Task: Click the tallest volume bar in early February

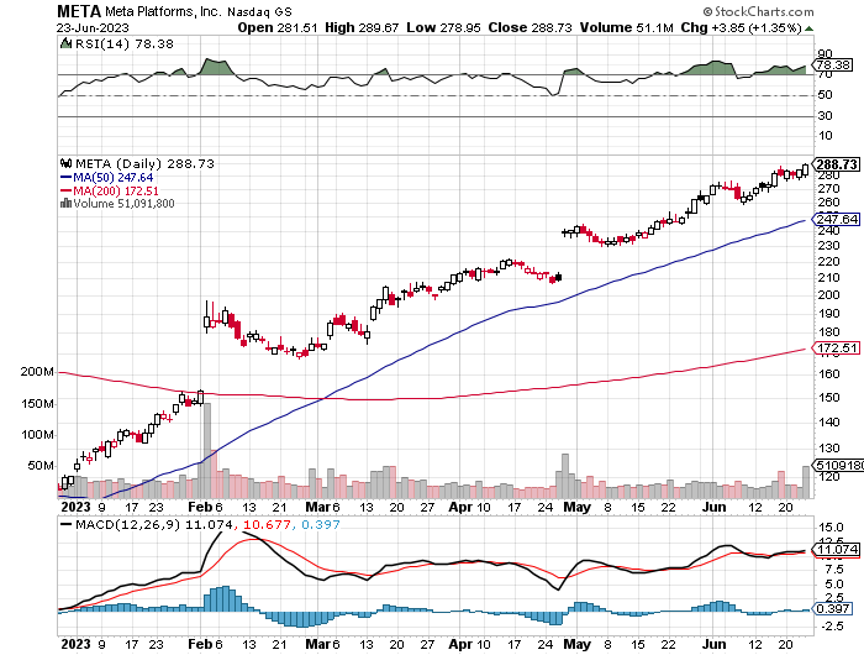Action: (207, 451)
